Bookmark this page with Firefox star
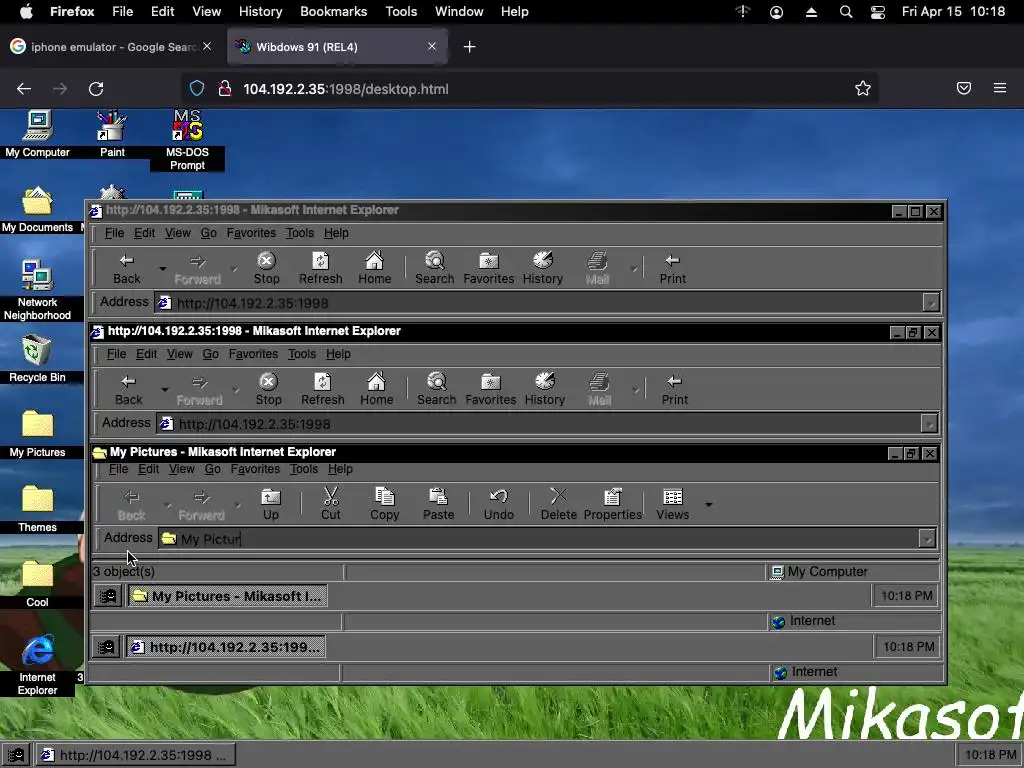1024x768 pixels. [x=863, y=89]
